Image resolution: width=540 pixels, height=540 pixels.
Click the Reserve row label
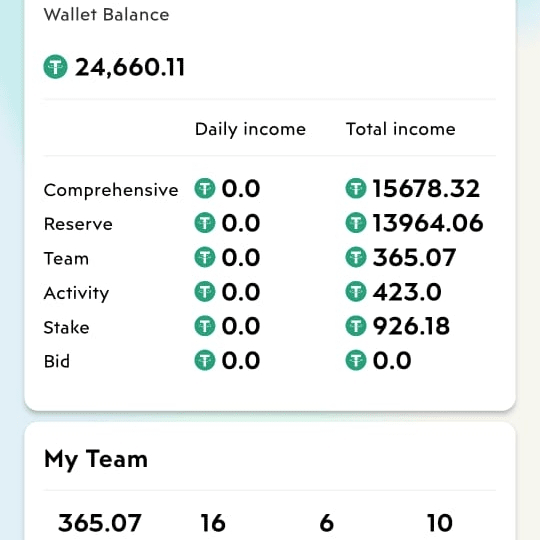coord(78,224)
